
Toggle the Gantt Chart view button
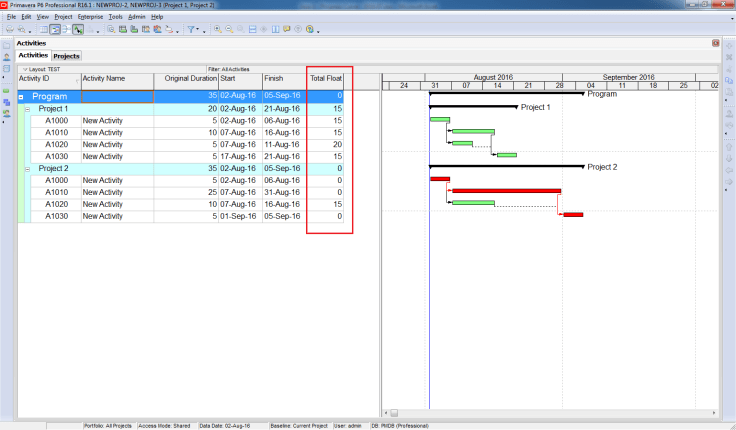coord(55,29)
